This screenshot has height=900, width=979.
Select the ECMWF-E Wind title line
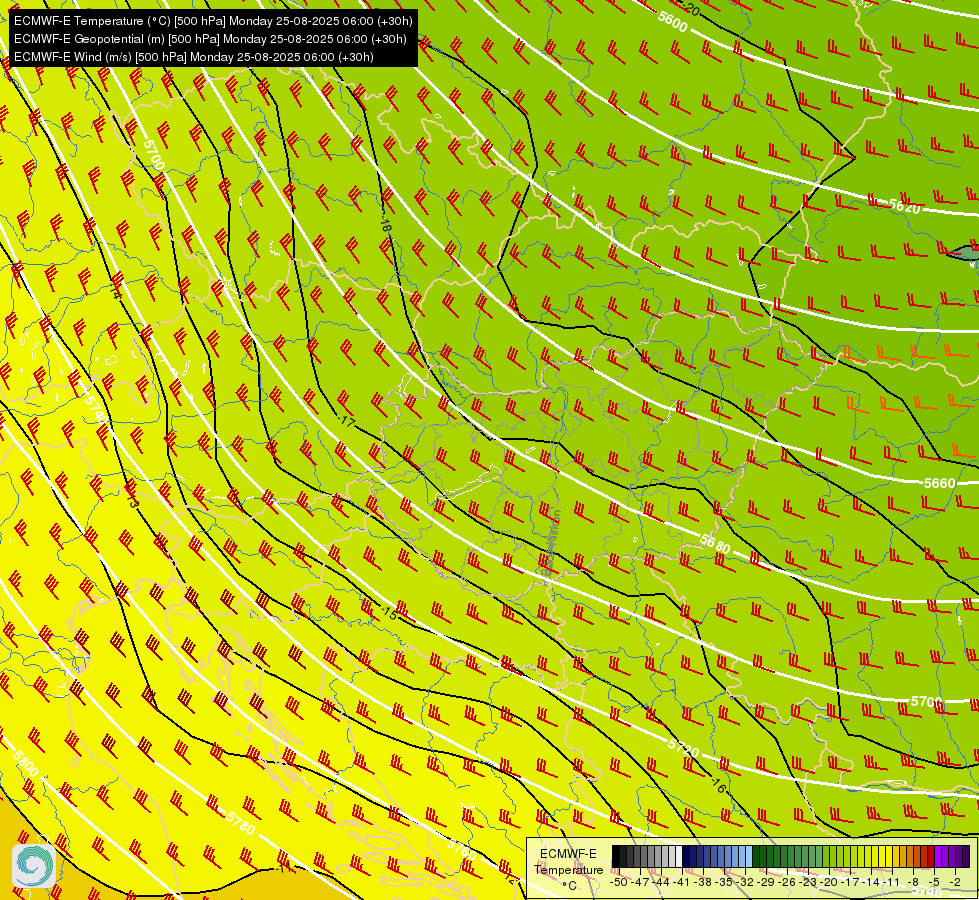(x=194, y=57)
